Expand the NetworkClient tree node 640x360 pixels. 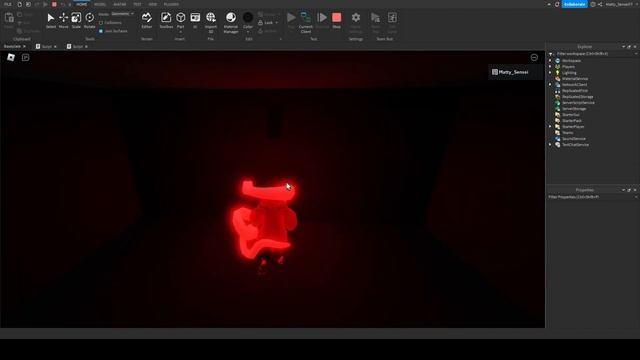(x=550, y=84)
